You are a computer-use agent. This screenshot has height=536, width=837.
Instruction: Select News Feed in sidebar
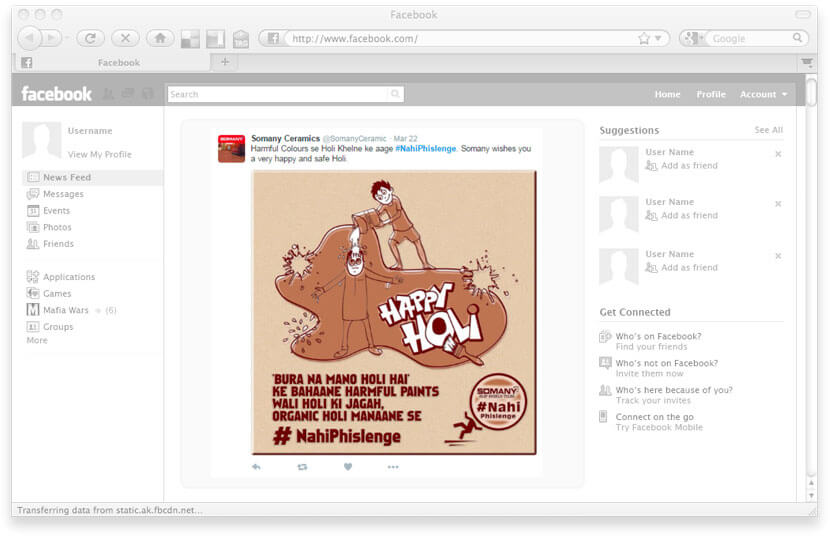[92, 177]
